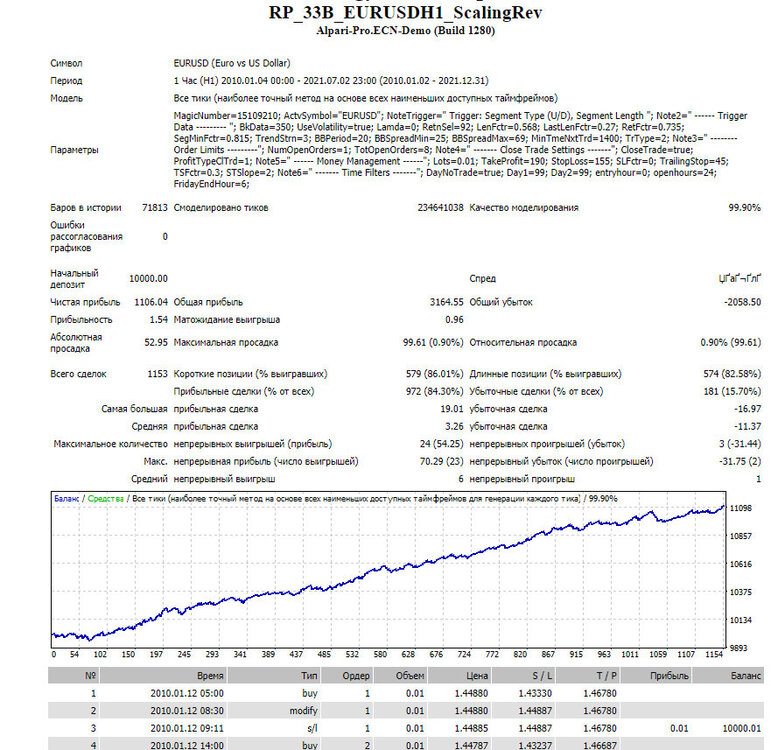The height and width of the screenshot is (750, 771).
Task: Click balance value 10000.01 in row 3
Action: coord(741,728)
